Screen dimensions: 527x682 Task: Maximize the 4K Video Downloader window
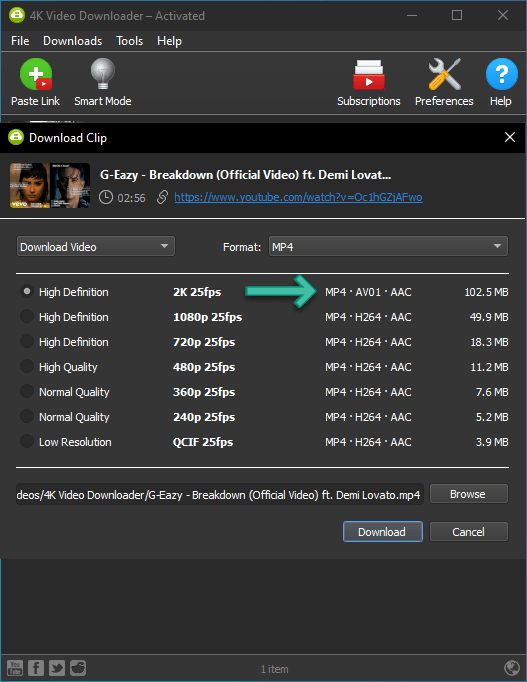[x=457, y=16]
